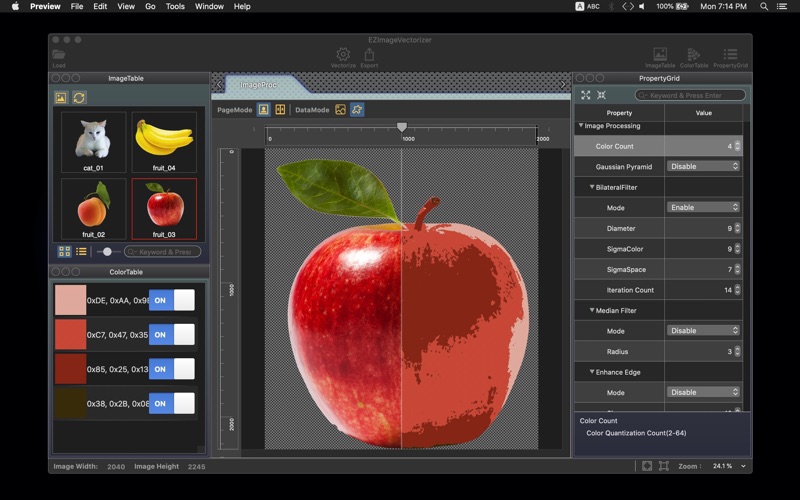This screenshot has width=800, height=500.
Task: Collapse the BilateralFilter group
Action: (592, 187)
